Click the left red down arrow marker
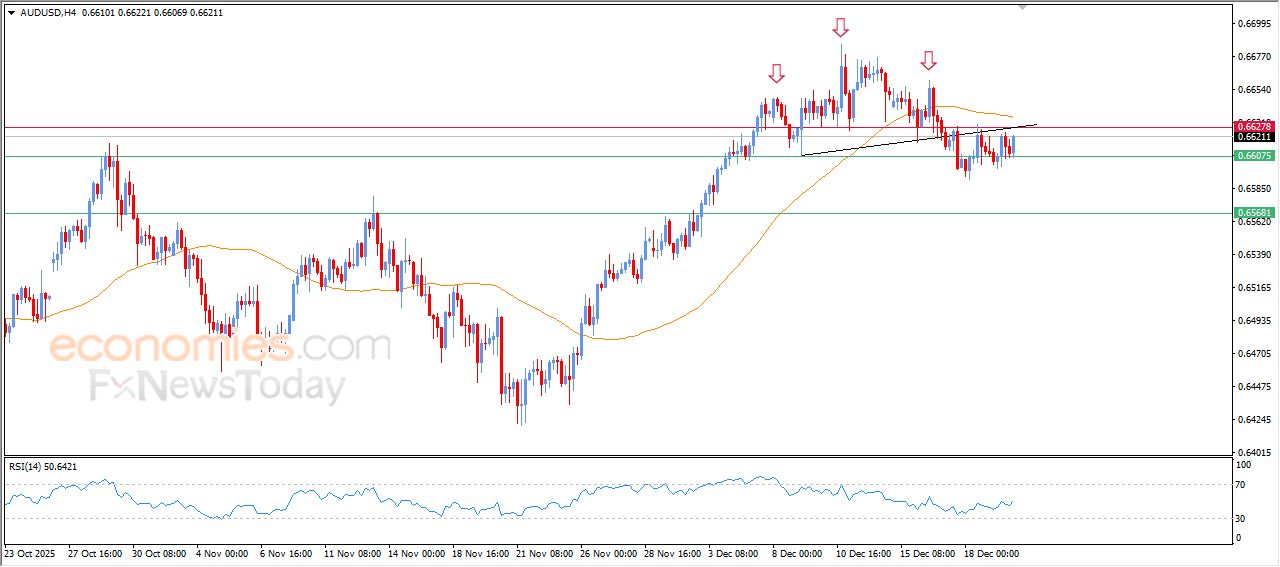This screenshot has height=567, width=1280. pyautogui.click(x=776, y=73)
